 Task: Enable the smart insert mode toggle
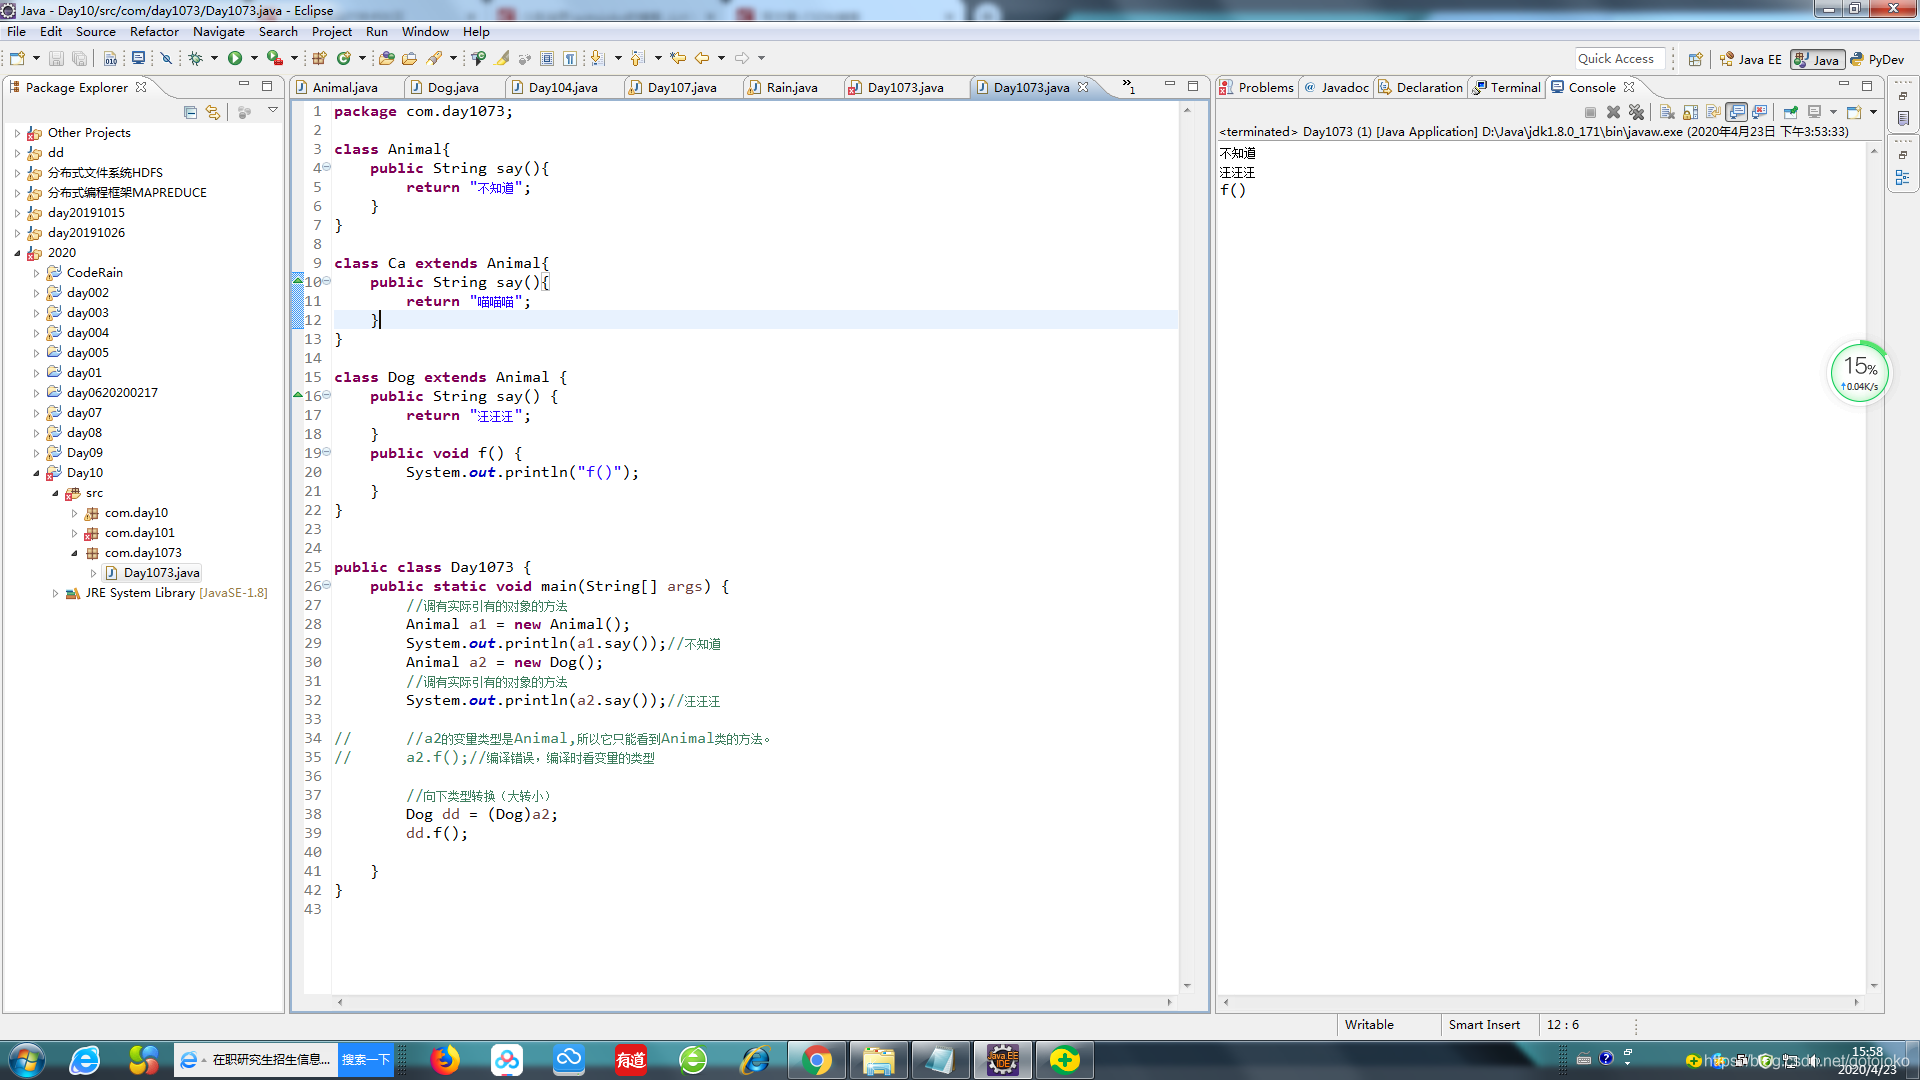coord(1484,1025)
